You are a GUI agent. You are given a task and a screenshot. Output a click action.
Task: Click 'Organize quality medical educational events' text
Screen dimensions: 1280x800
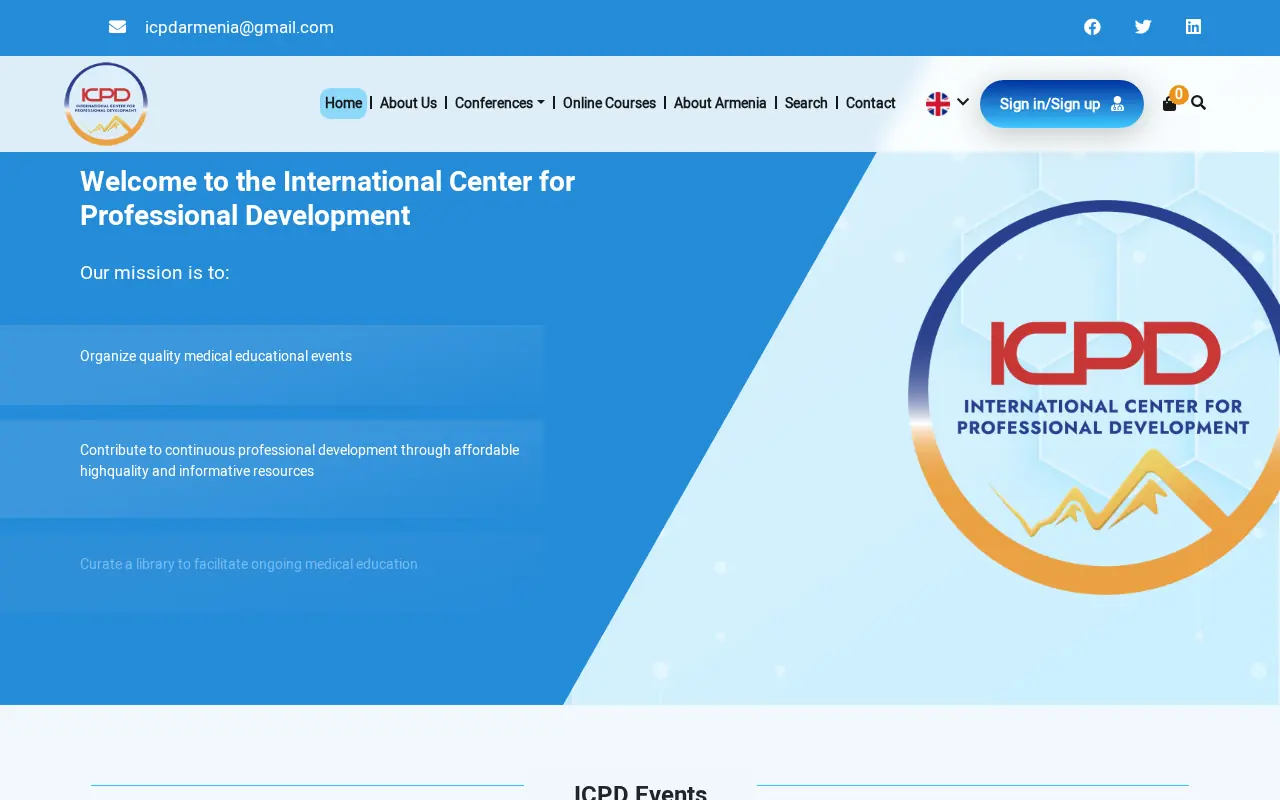click(x=216, y=356)
